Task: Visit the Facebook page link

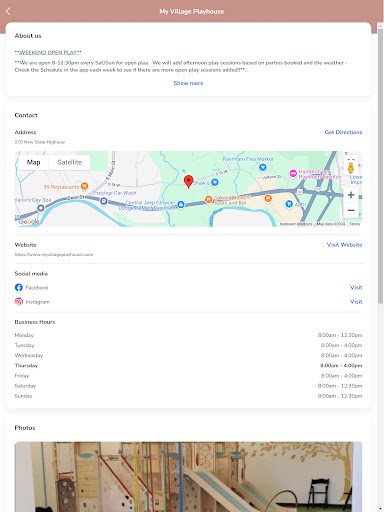Action: click(x=356, y=287)
